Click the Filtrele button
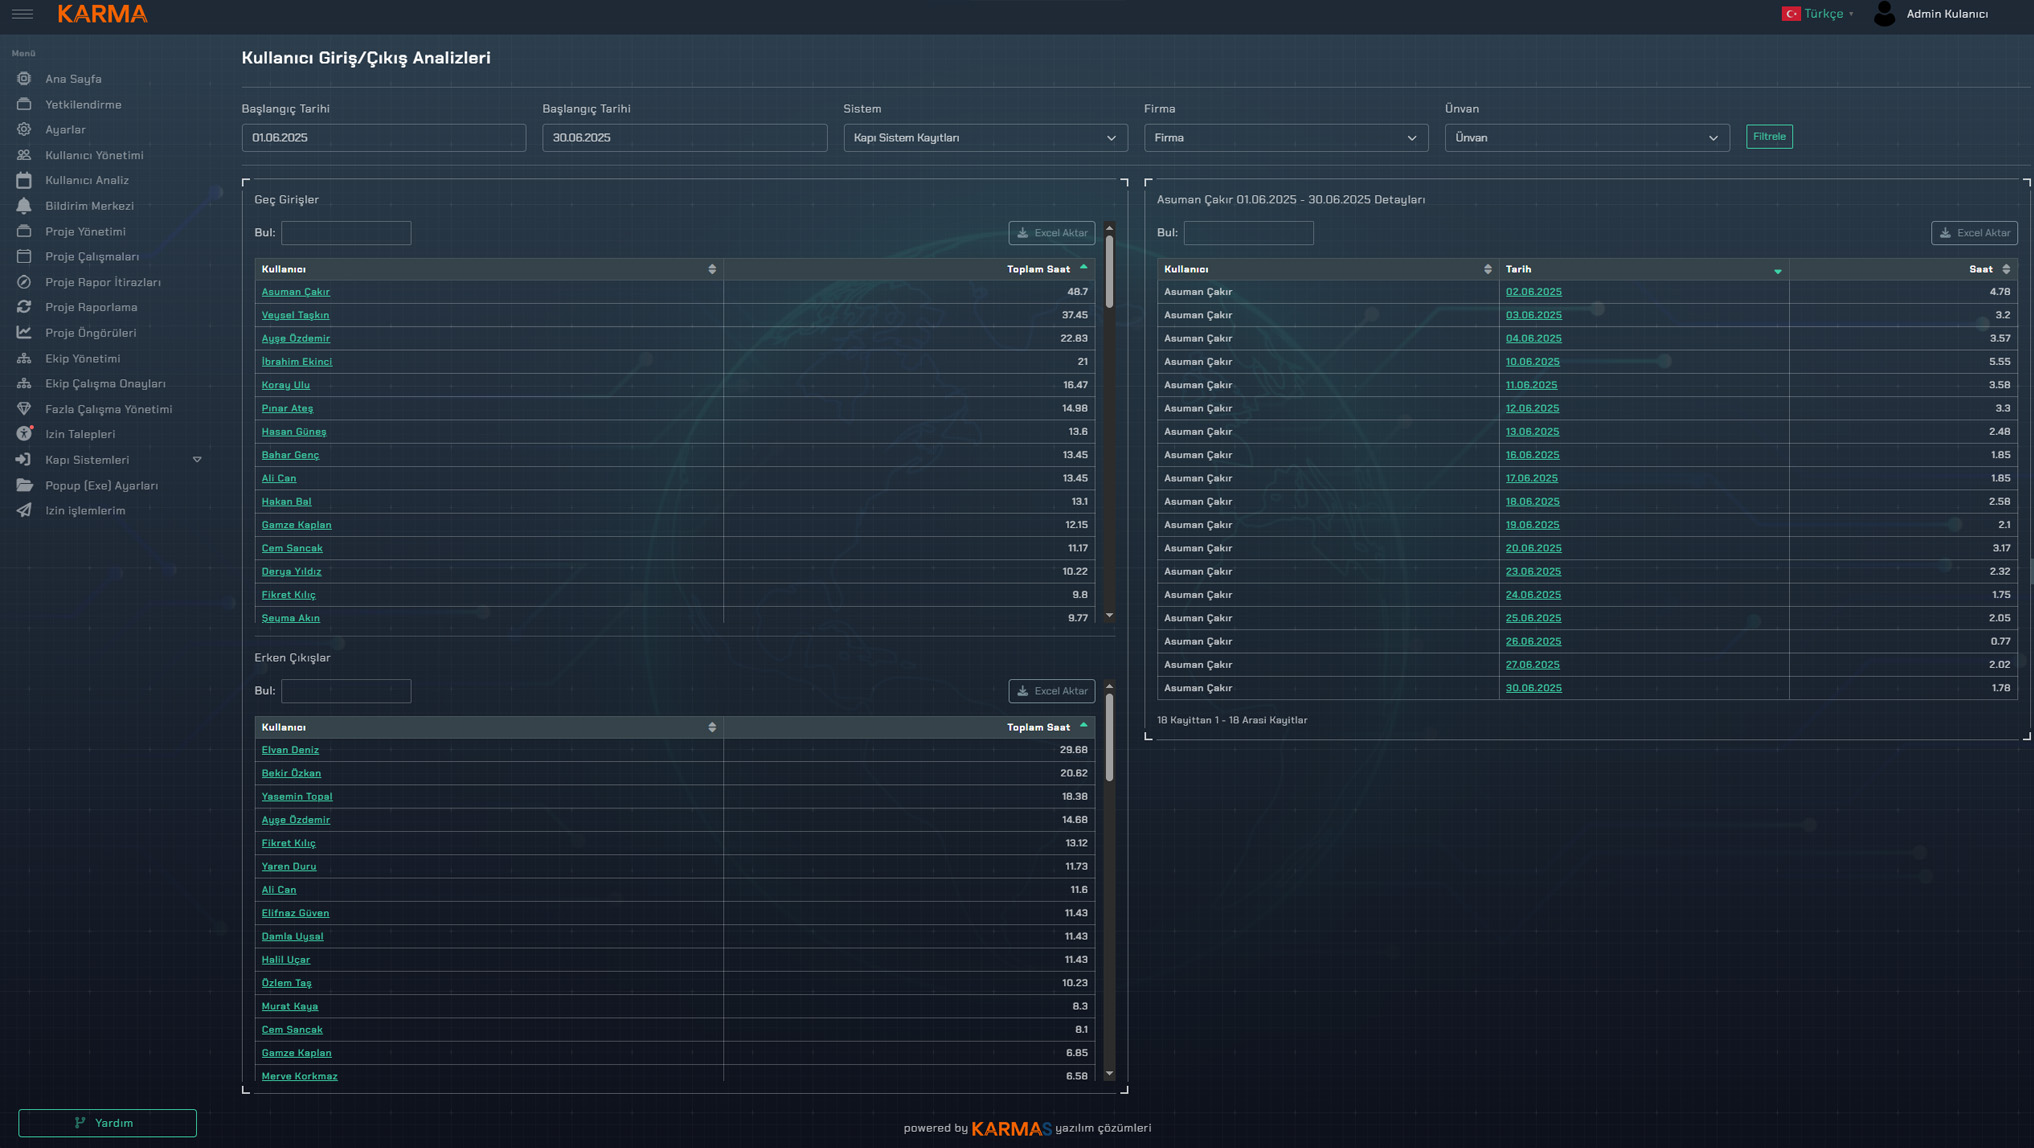 1768,137
